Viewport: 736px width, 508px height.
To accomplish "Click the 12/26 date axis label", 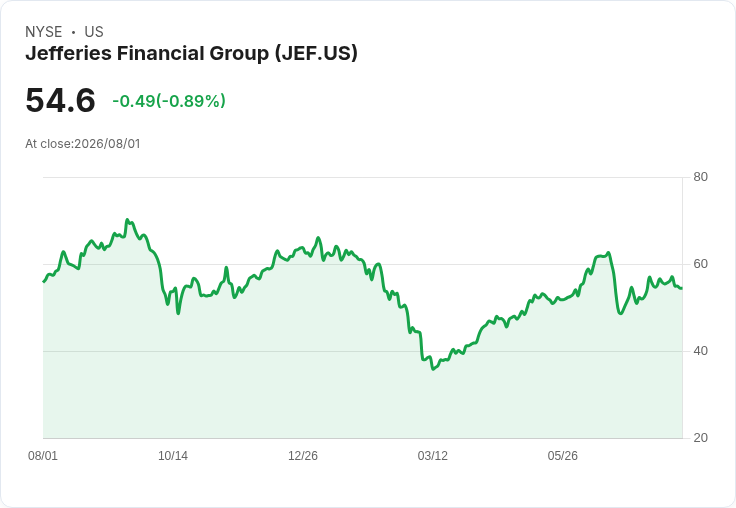I will coord(303,455).
